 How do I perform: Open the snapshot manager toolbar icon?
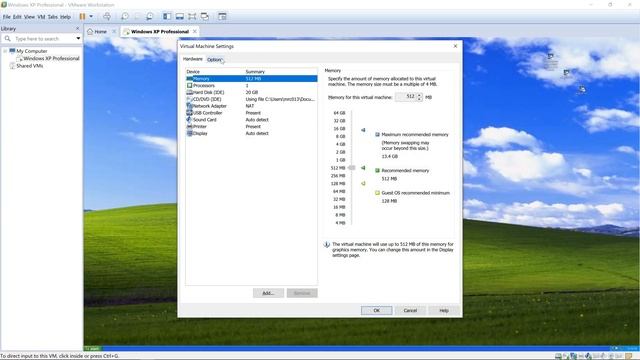[149, 16]
